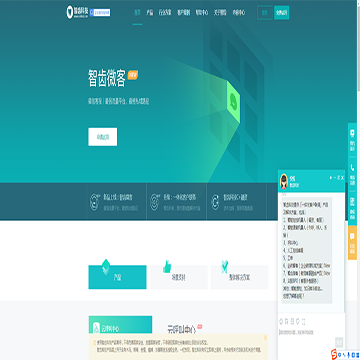Click the 云呼叫中心 section heading
Image resolution: width=360 pixels, height=360 pixels.
(182, 329)
